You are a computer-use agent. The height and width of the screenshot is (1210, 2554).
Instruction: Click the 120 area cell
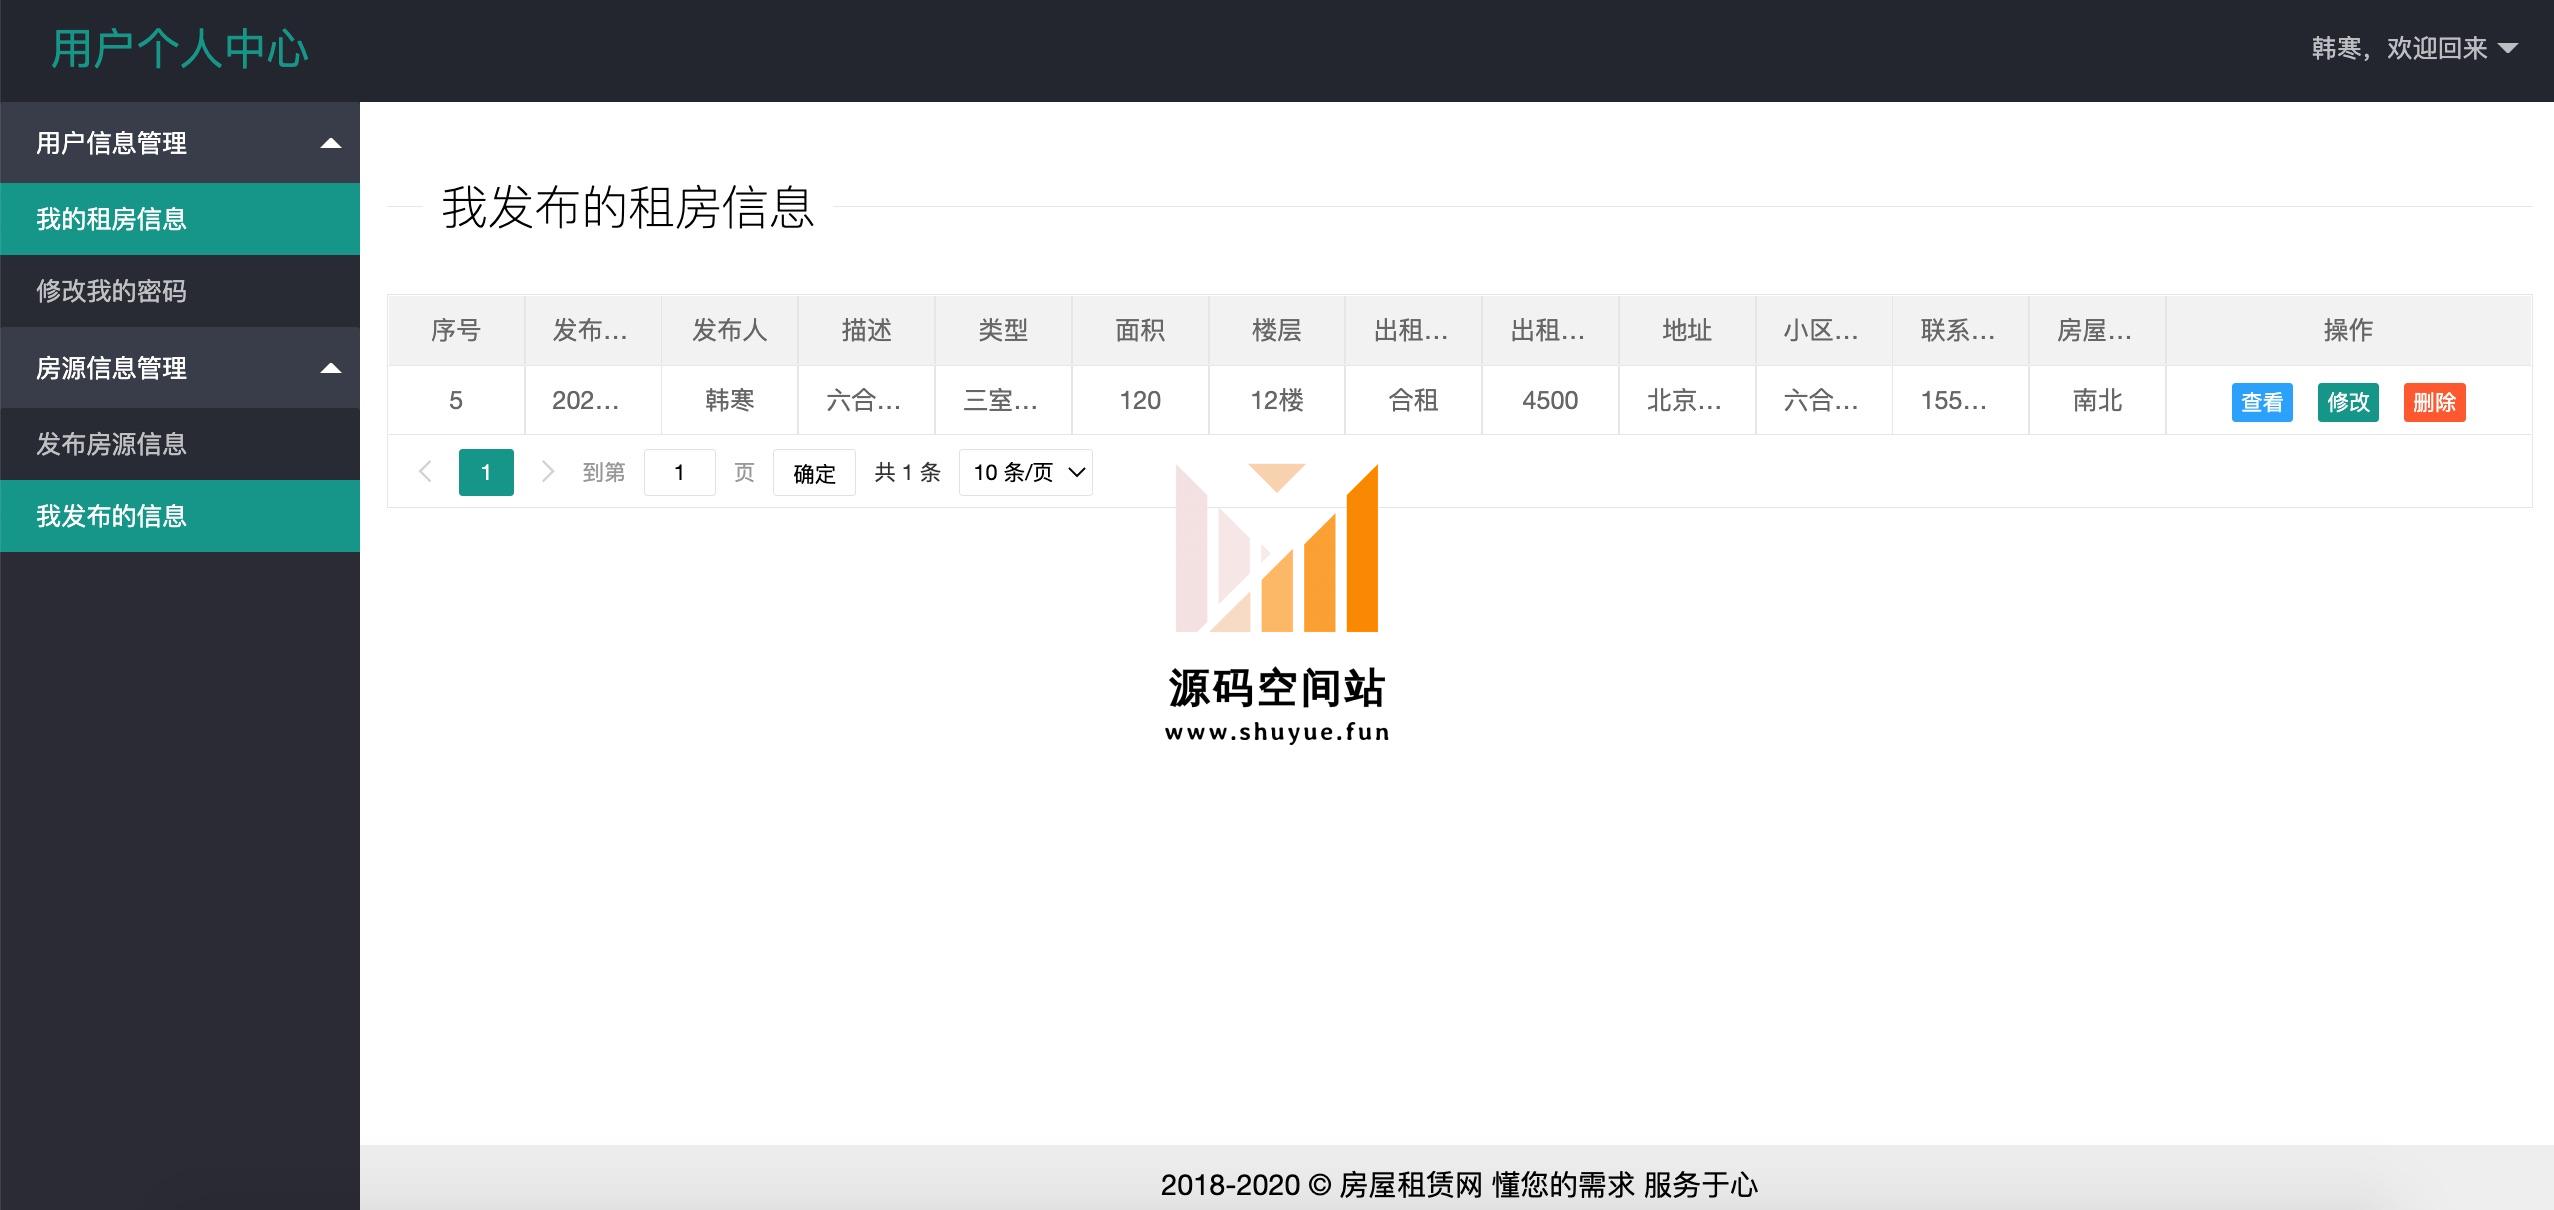[x=1140, y=400]
